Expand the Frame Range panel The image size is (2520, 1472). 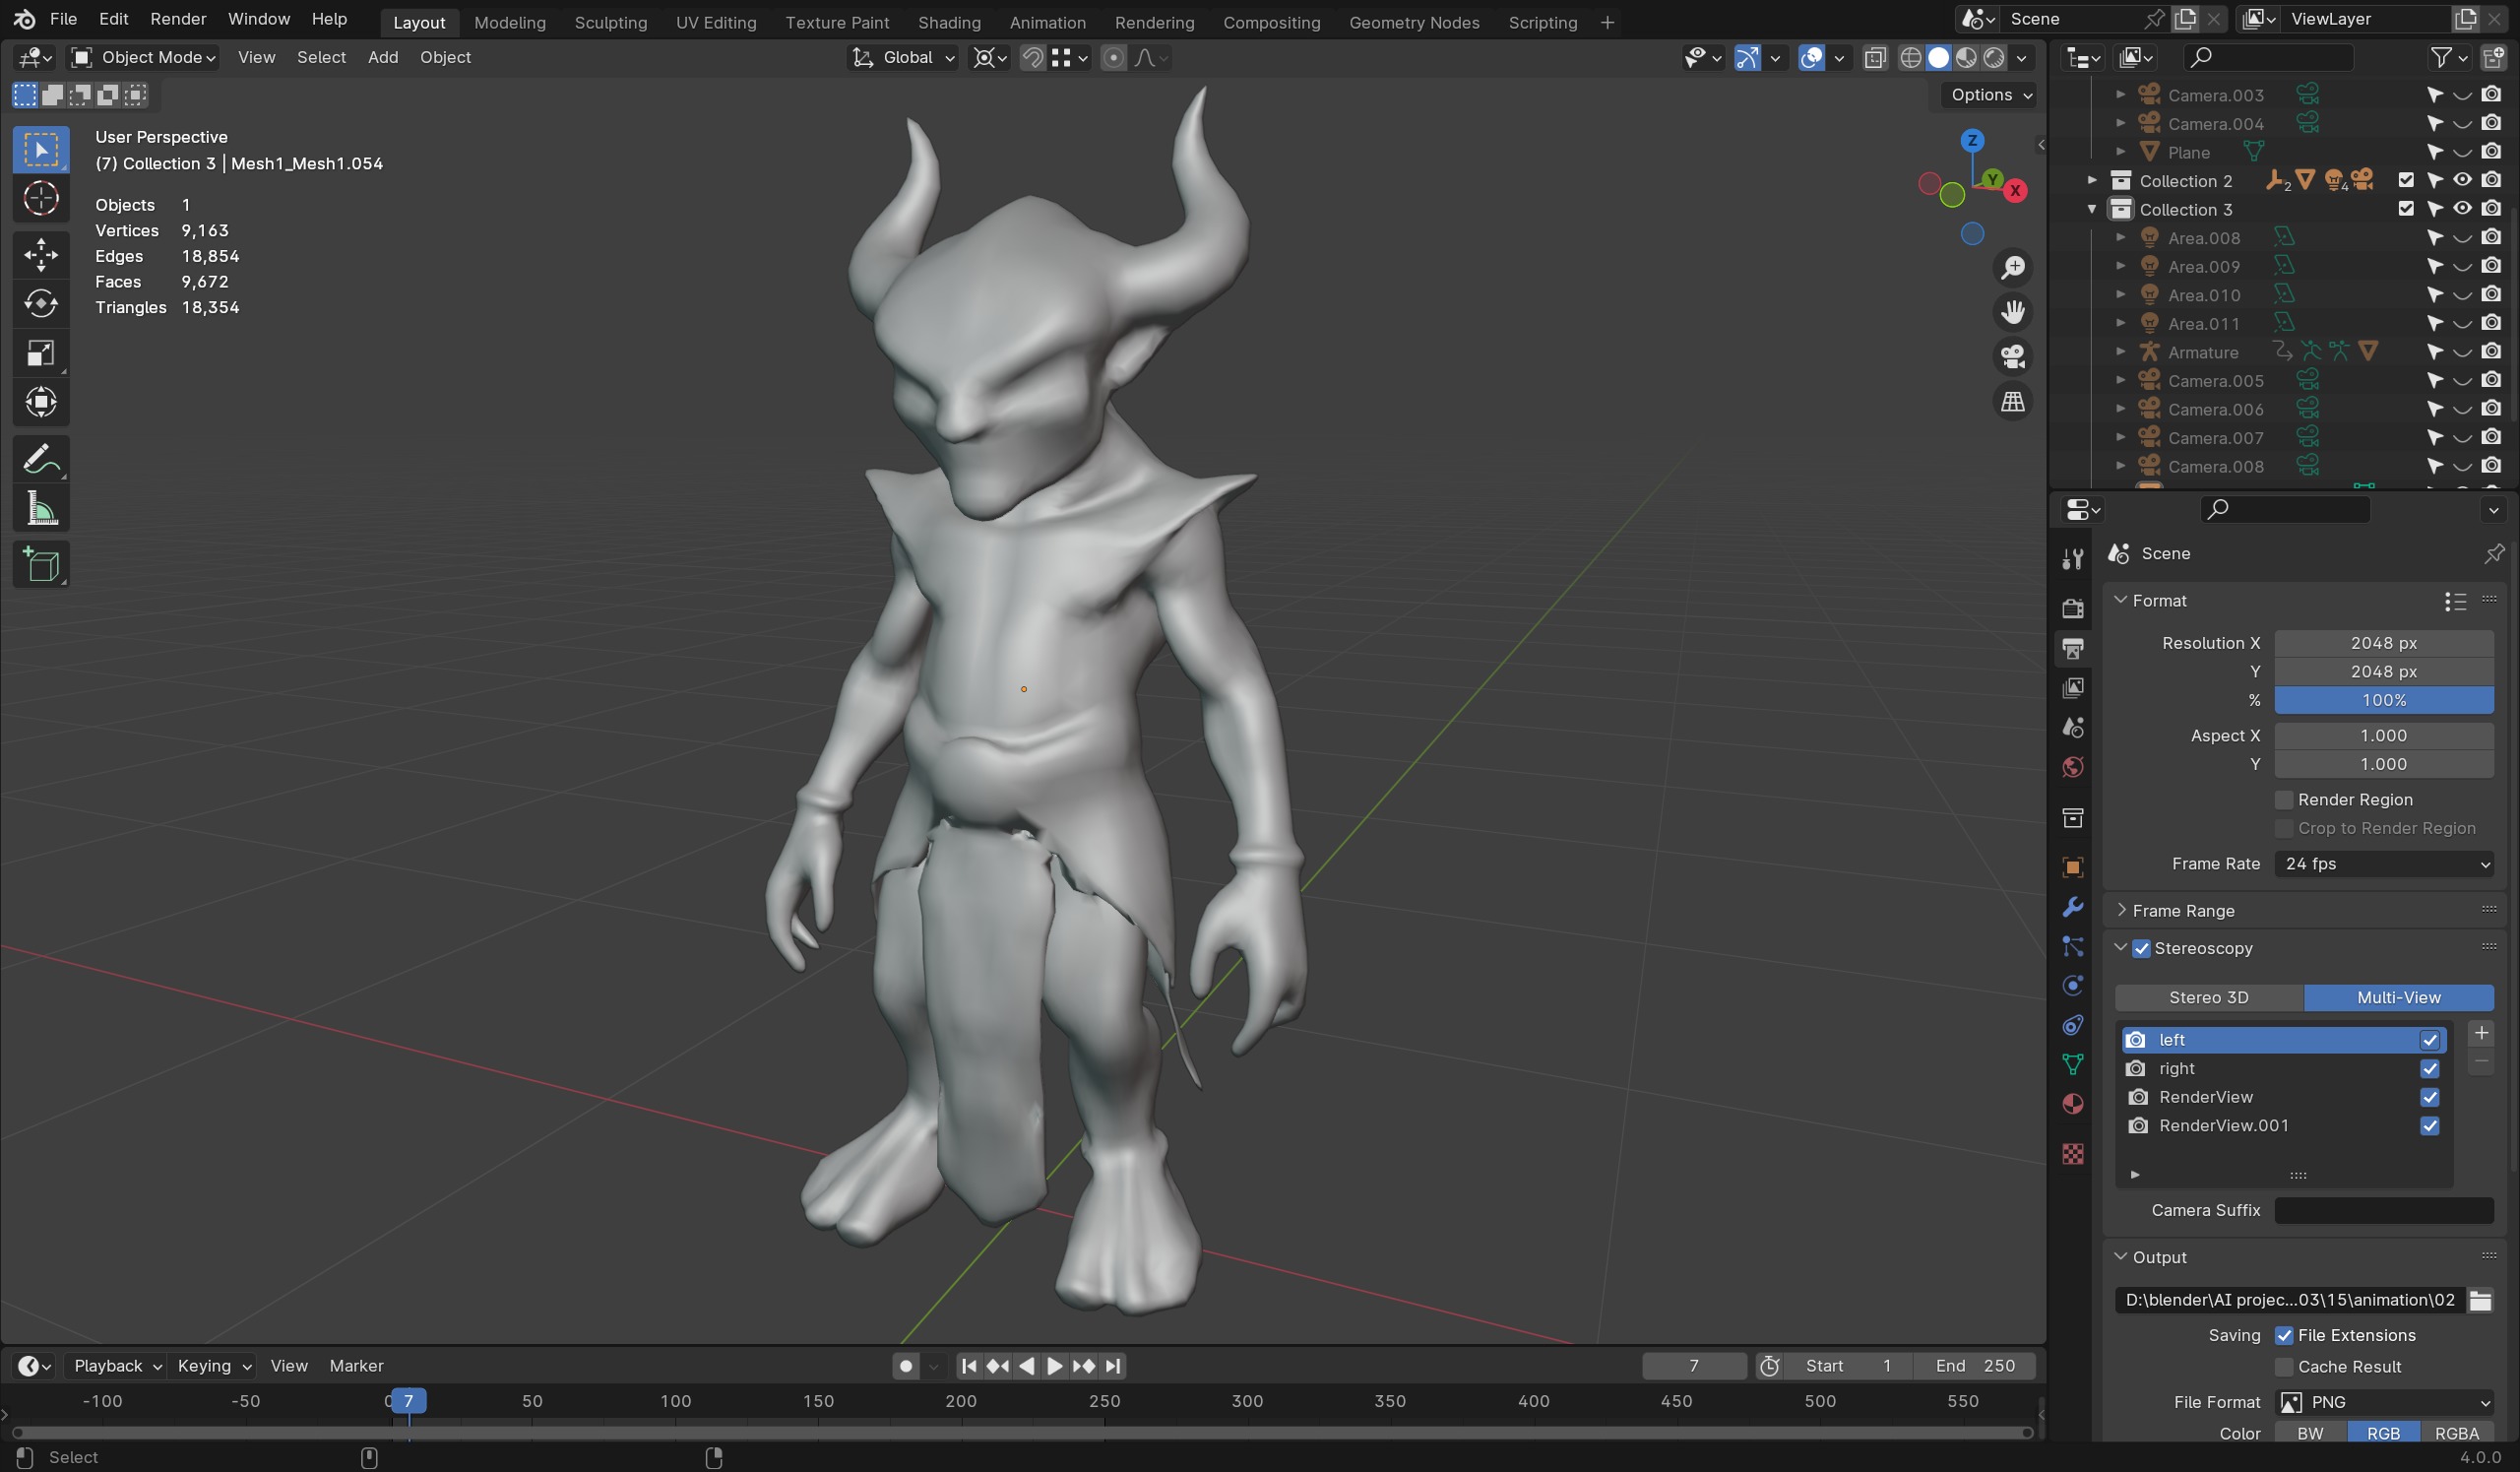point(2182,911)
